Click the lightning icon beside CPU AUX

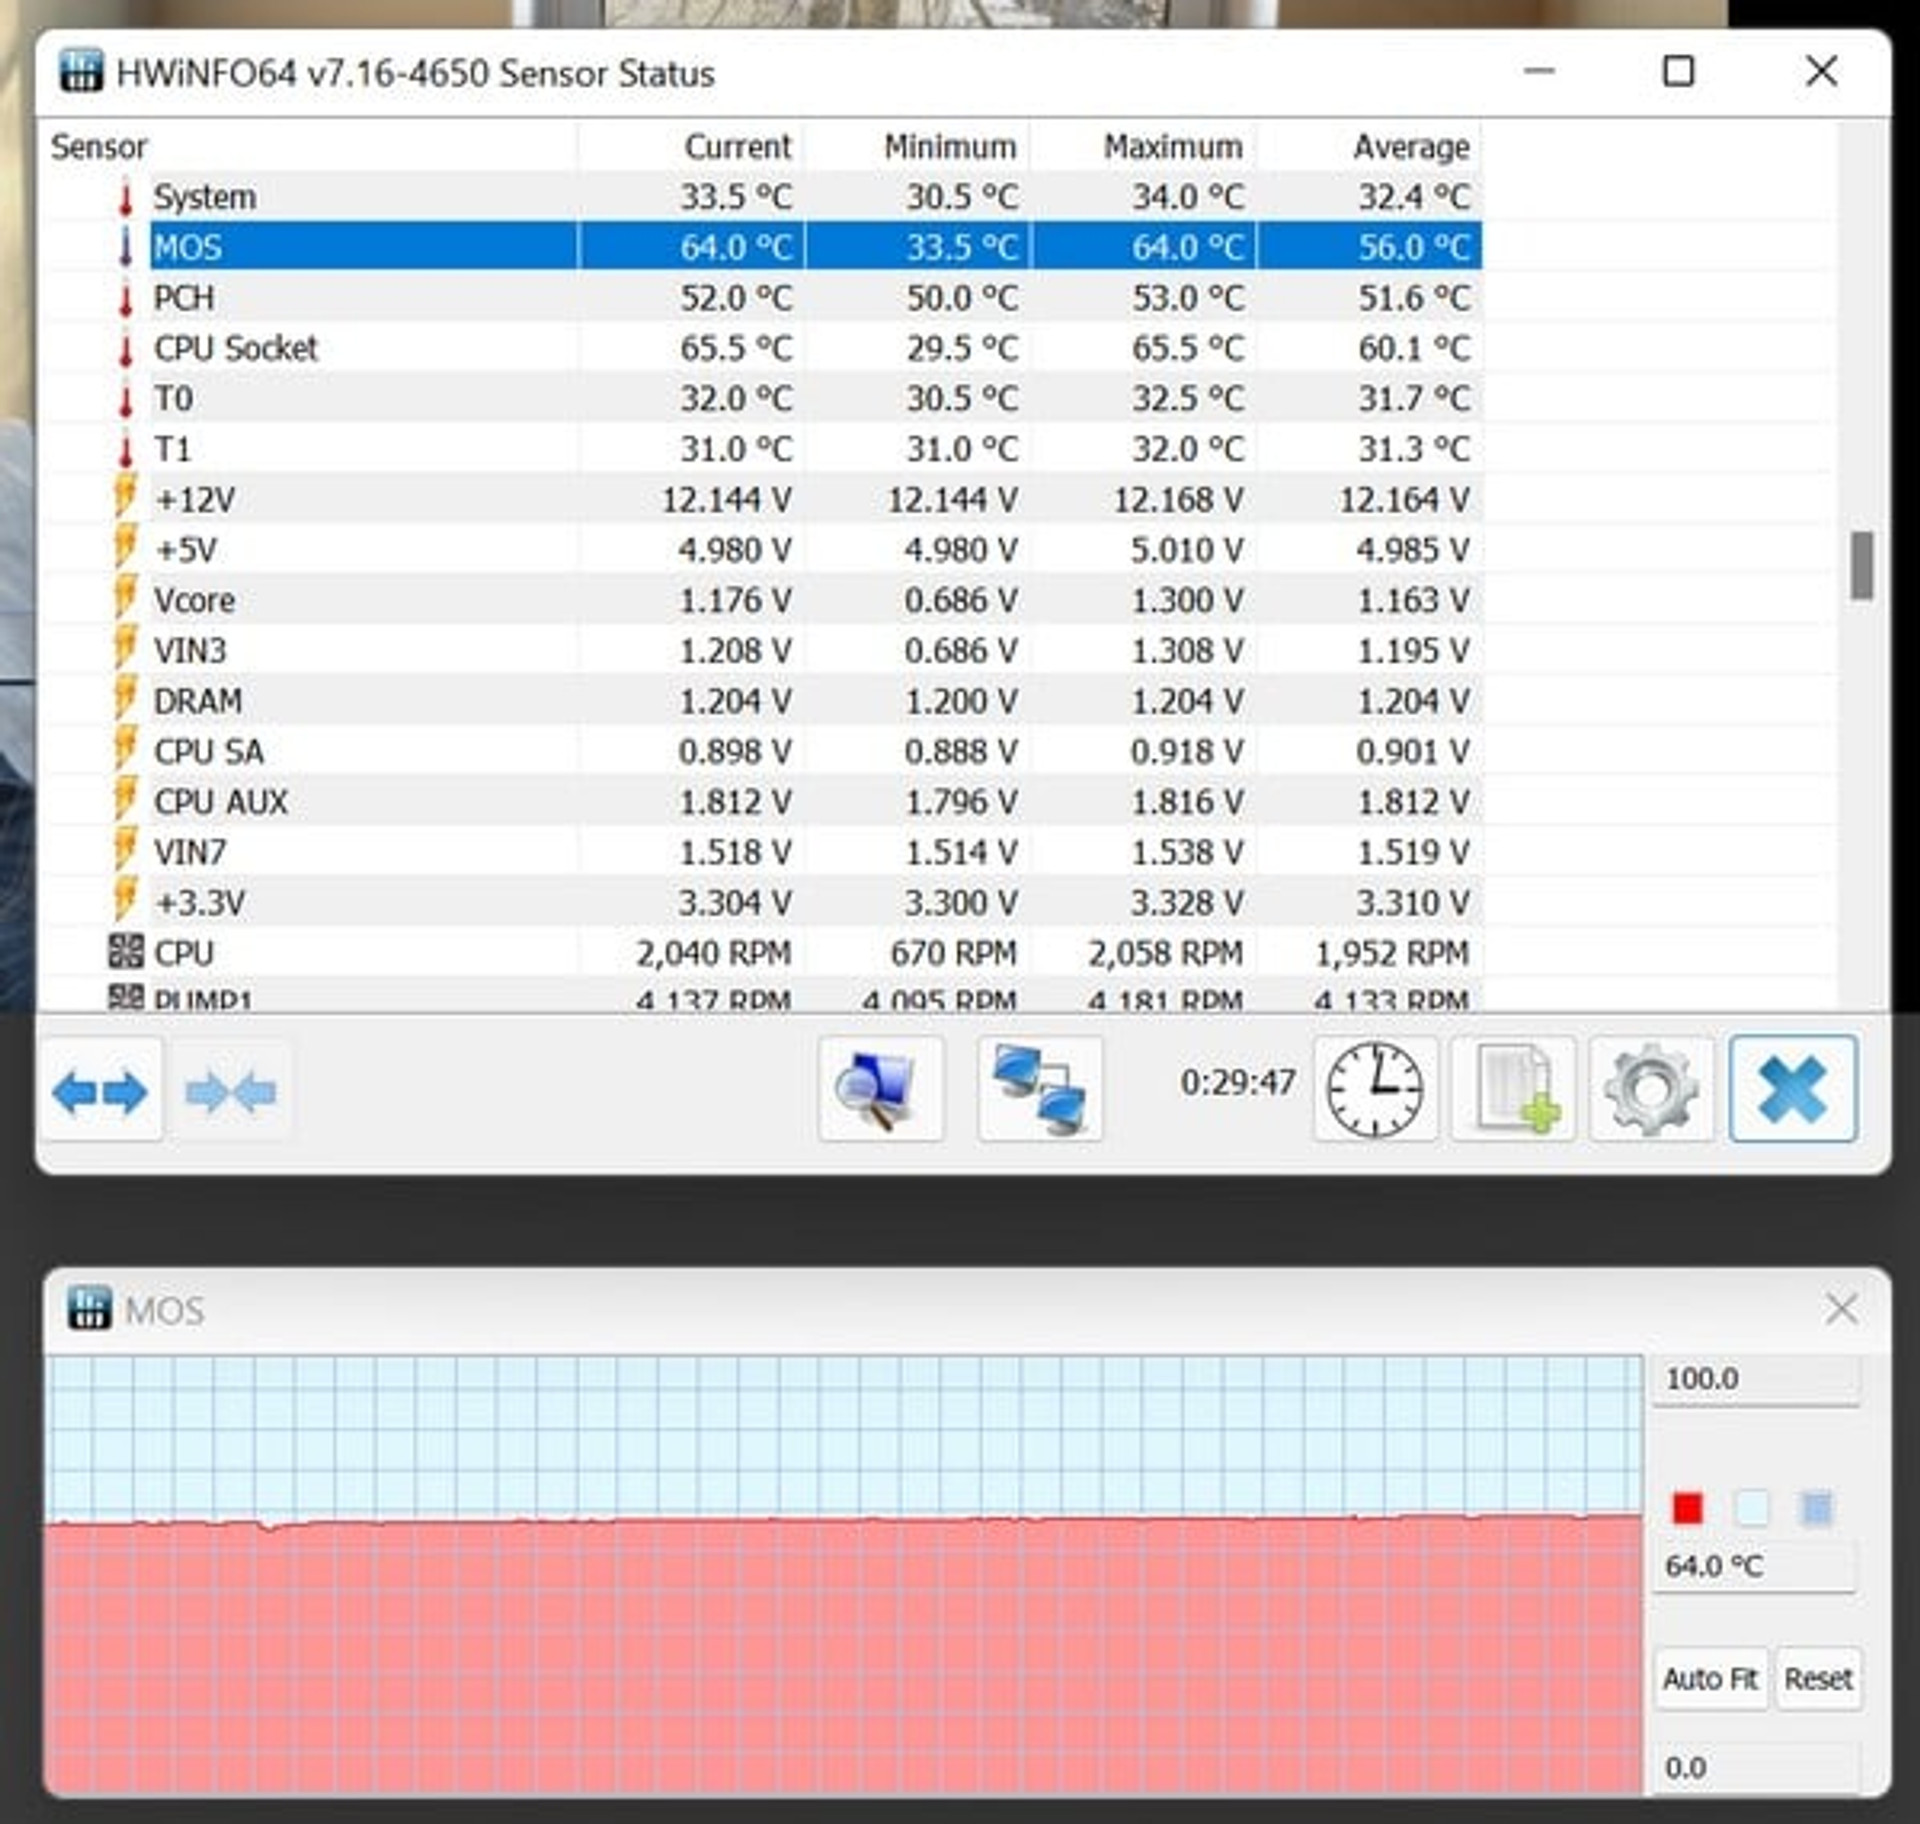click(126, 799)
